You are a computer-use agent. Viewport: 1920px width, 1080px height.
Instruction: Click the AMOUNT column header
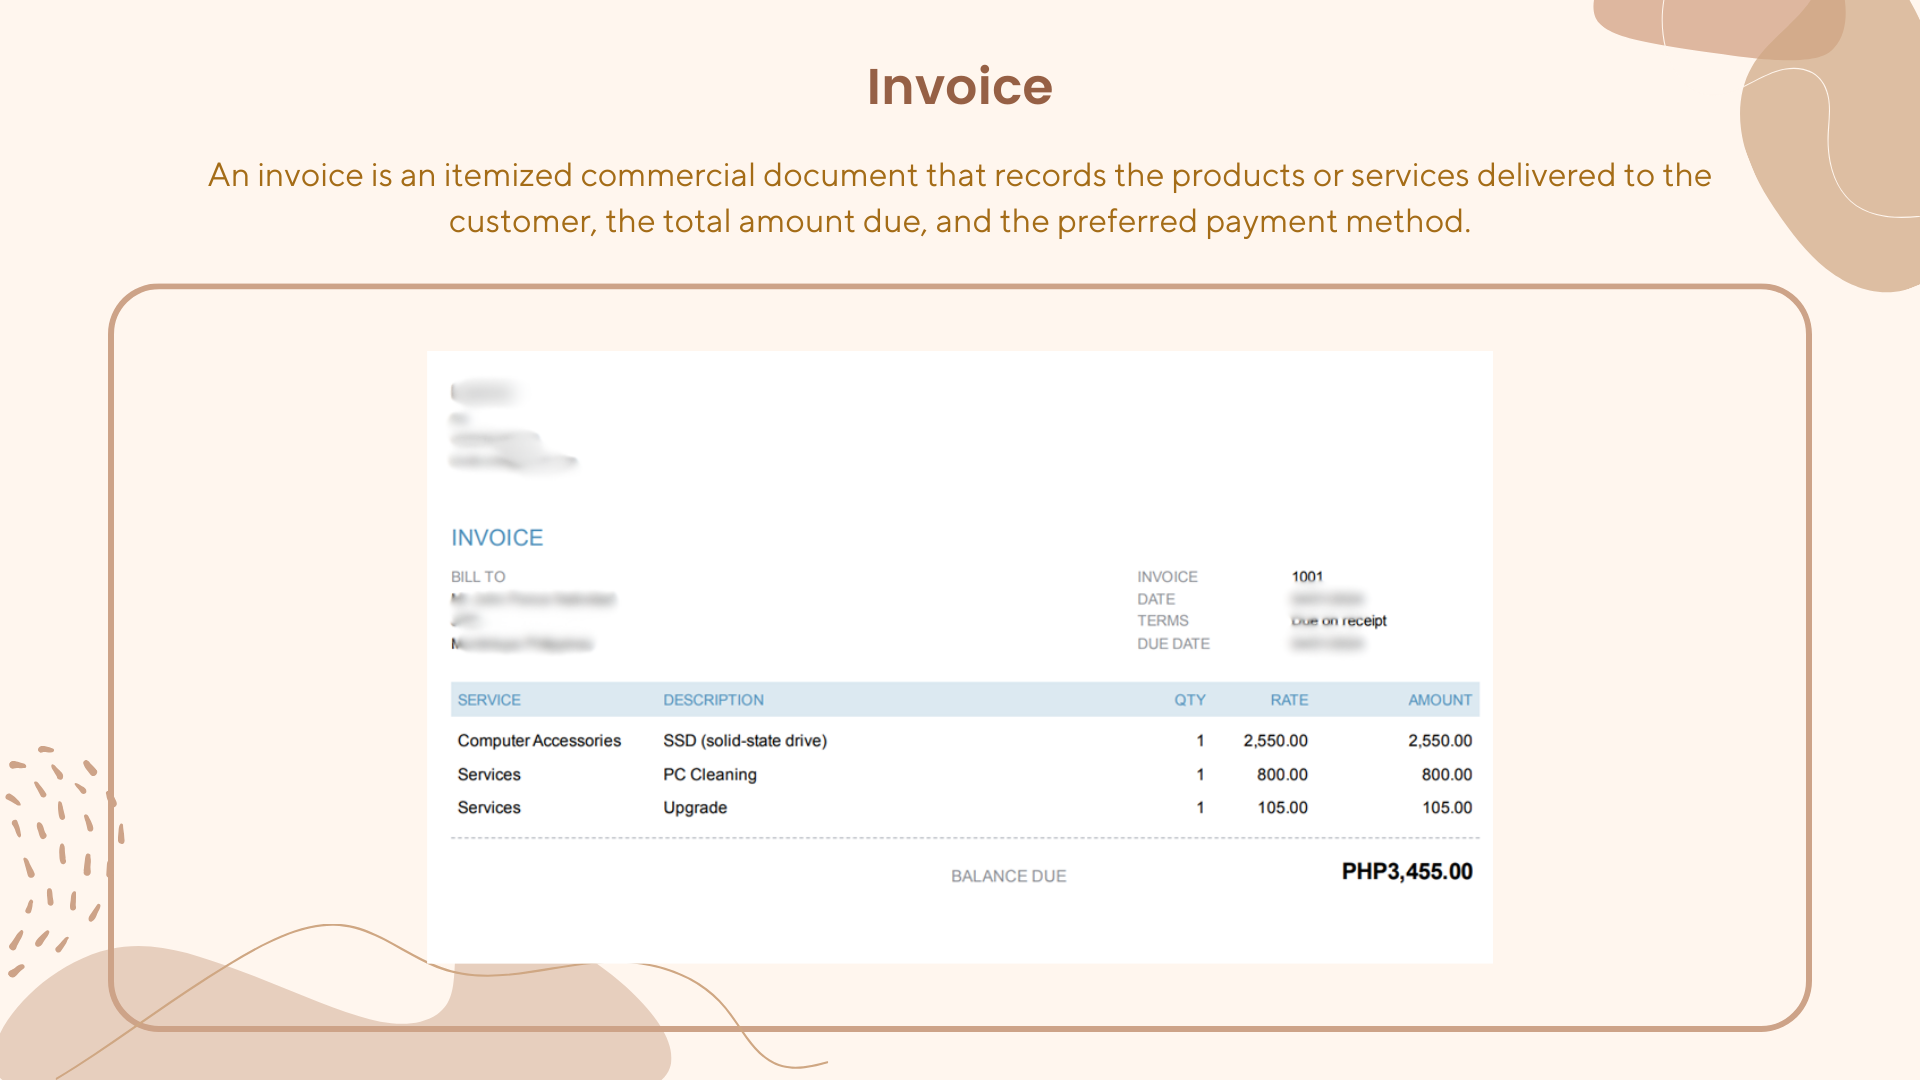(1439, 700)
